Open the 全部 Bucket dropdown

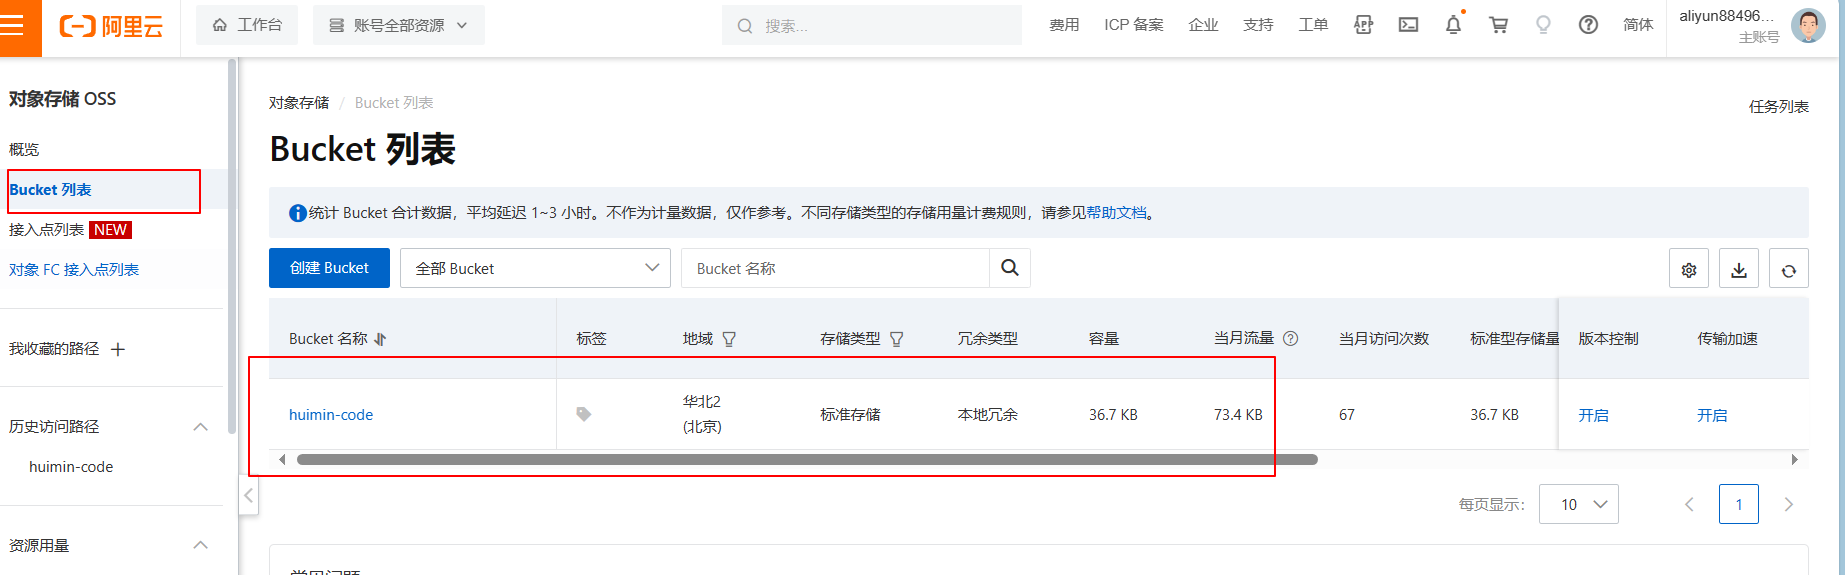(x=535, y=268)
